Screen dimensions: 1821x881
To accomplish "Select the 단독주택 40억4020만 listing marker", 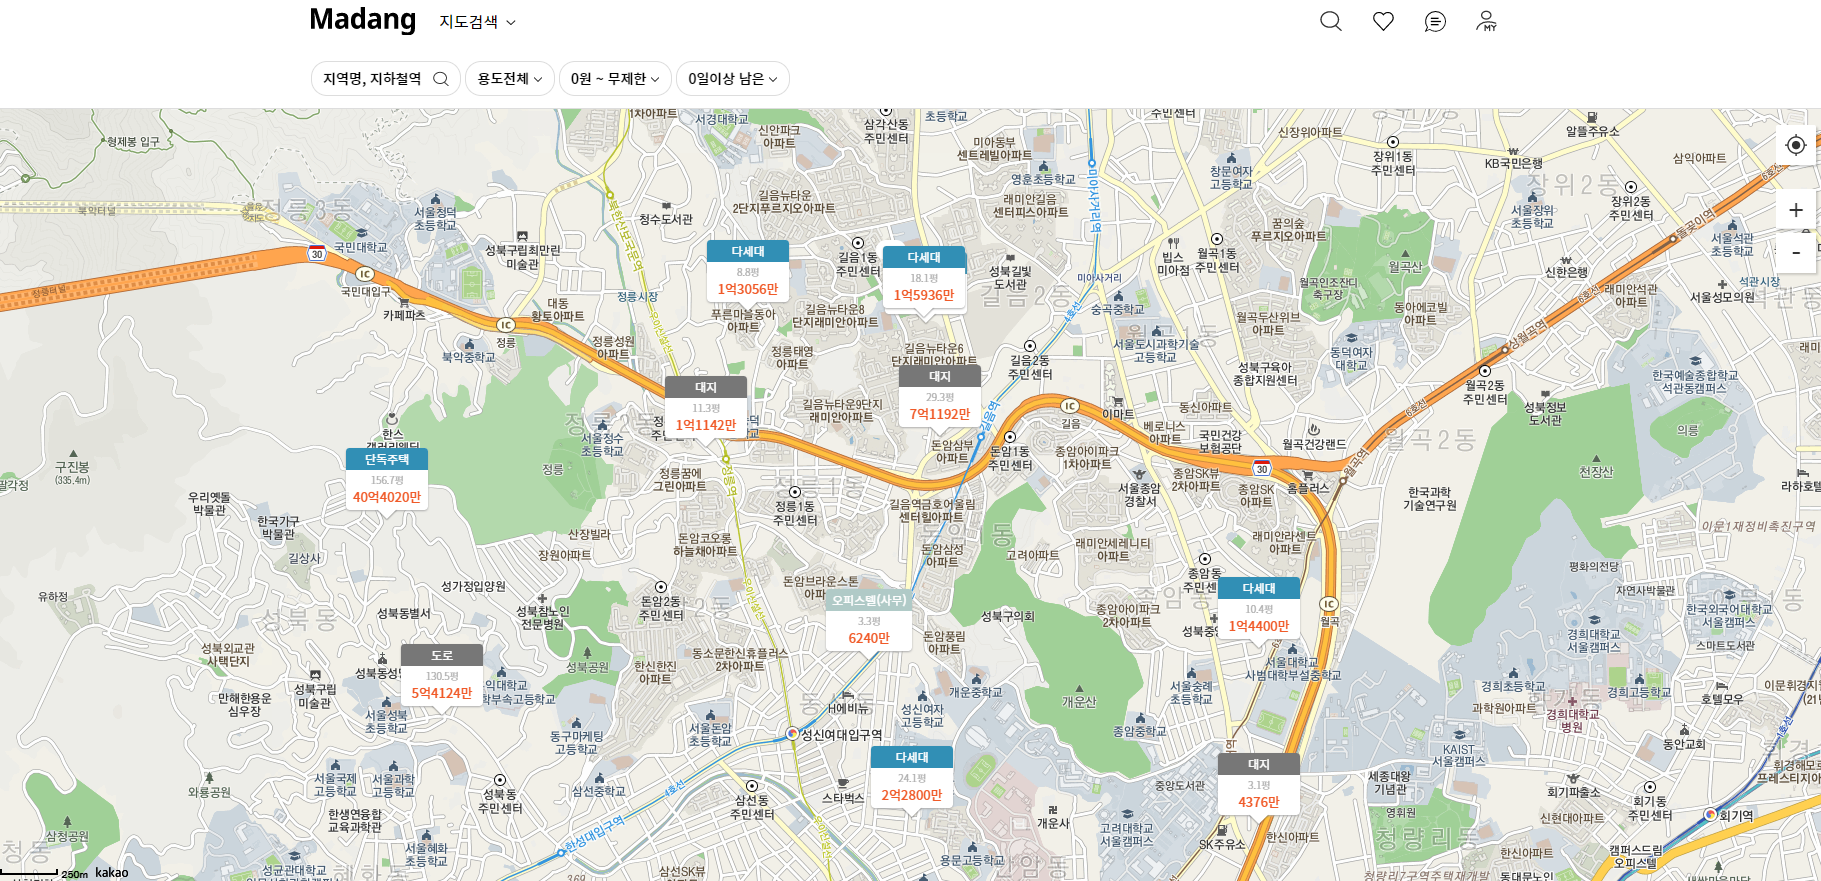I will [387, 480].
